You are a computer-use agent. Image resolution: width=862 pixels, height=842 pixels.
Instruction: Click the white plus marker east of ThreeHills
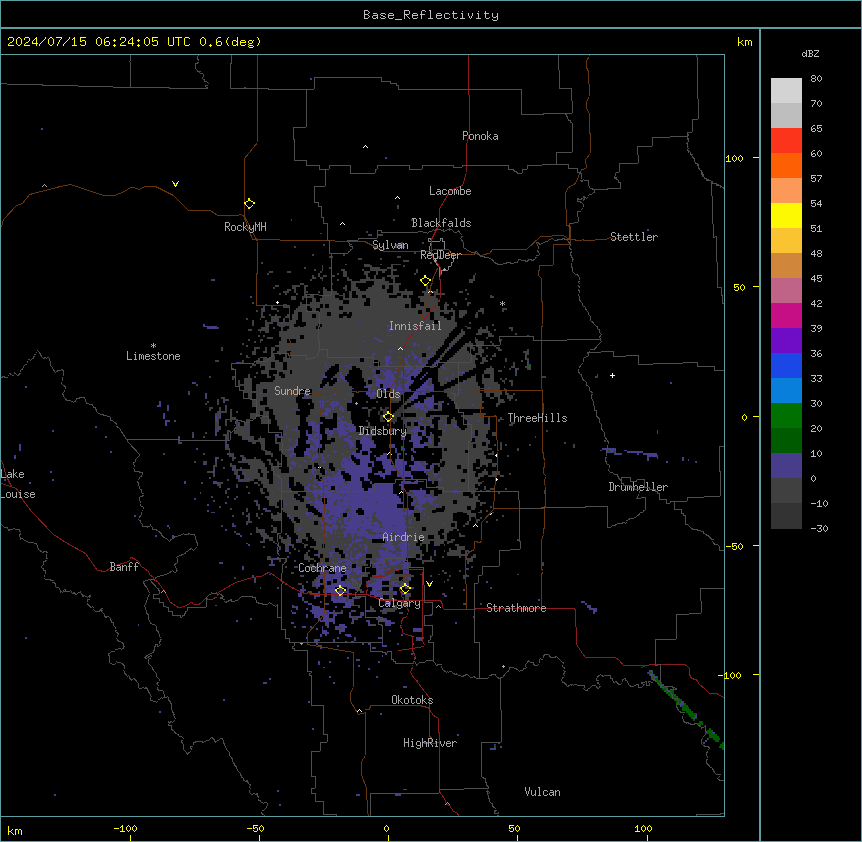click(x=612, y=375)
